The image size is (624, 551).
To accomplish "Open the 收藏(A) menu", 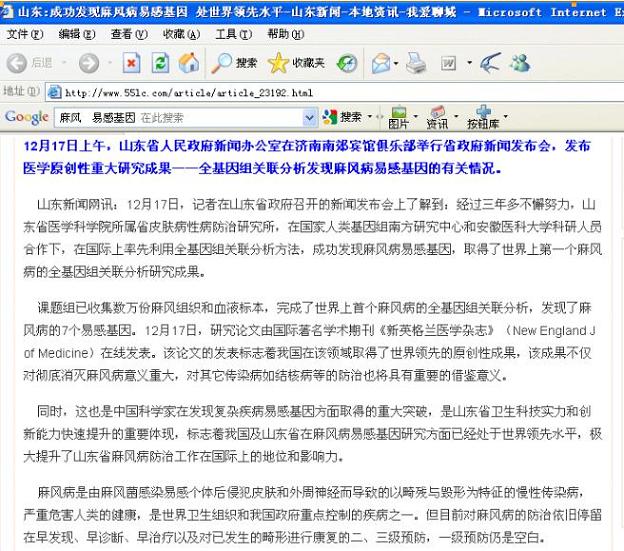I will point(181,35).
